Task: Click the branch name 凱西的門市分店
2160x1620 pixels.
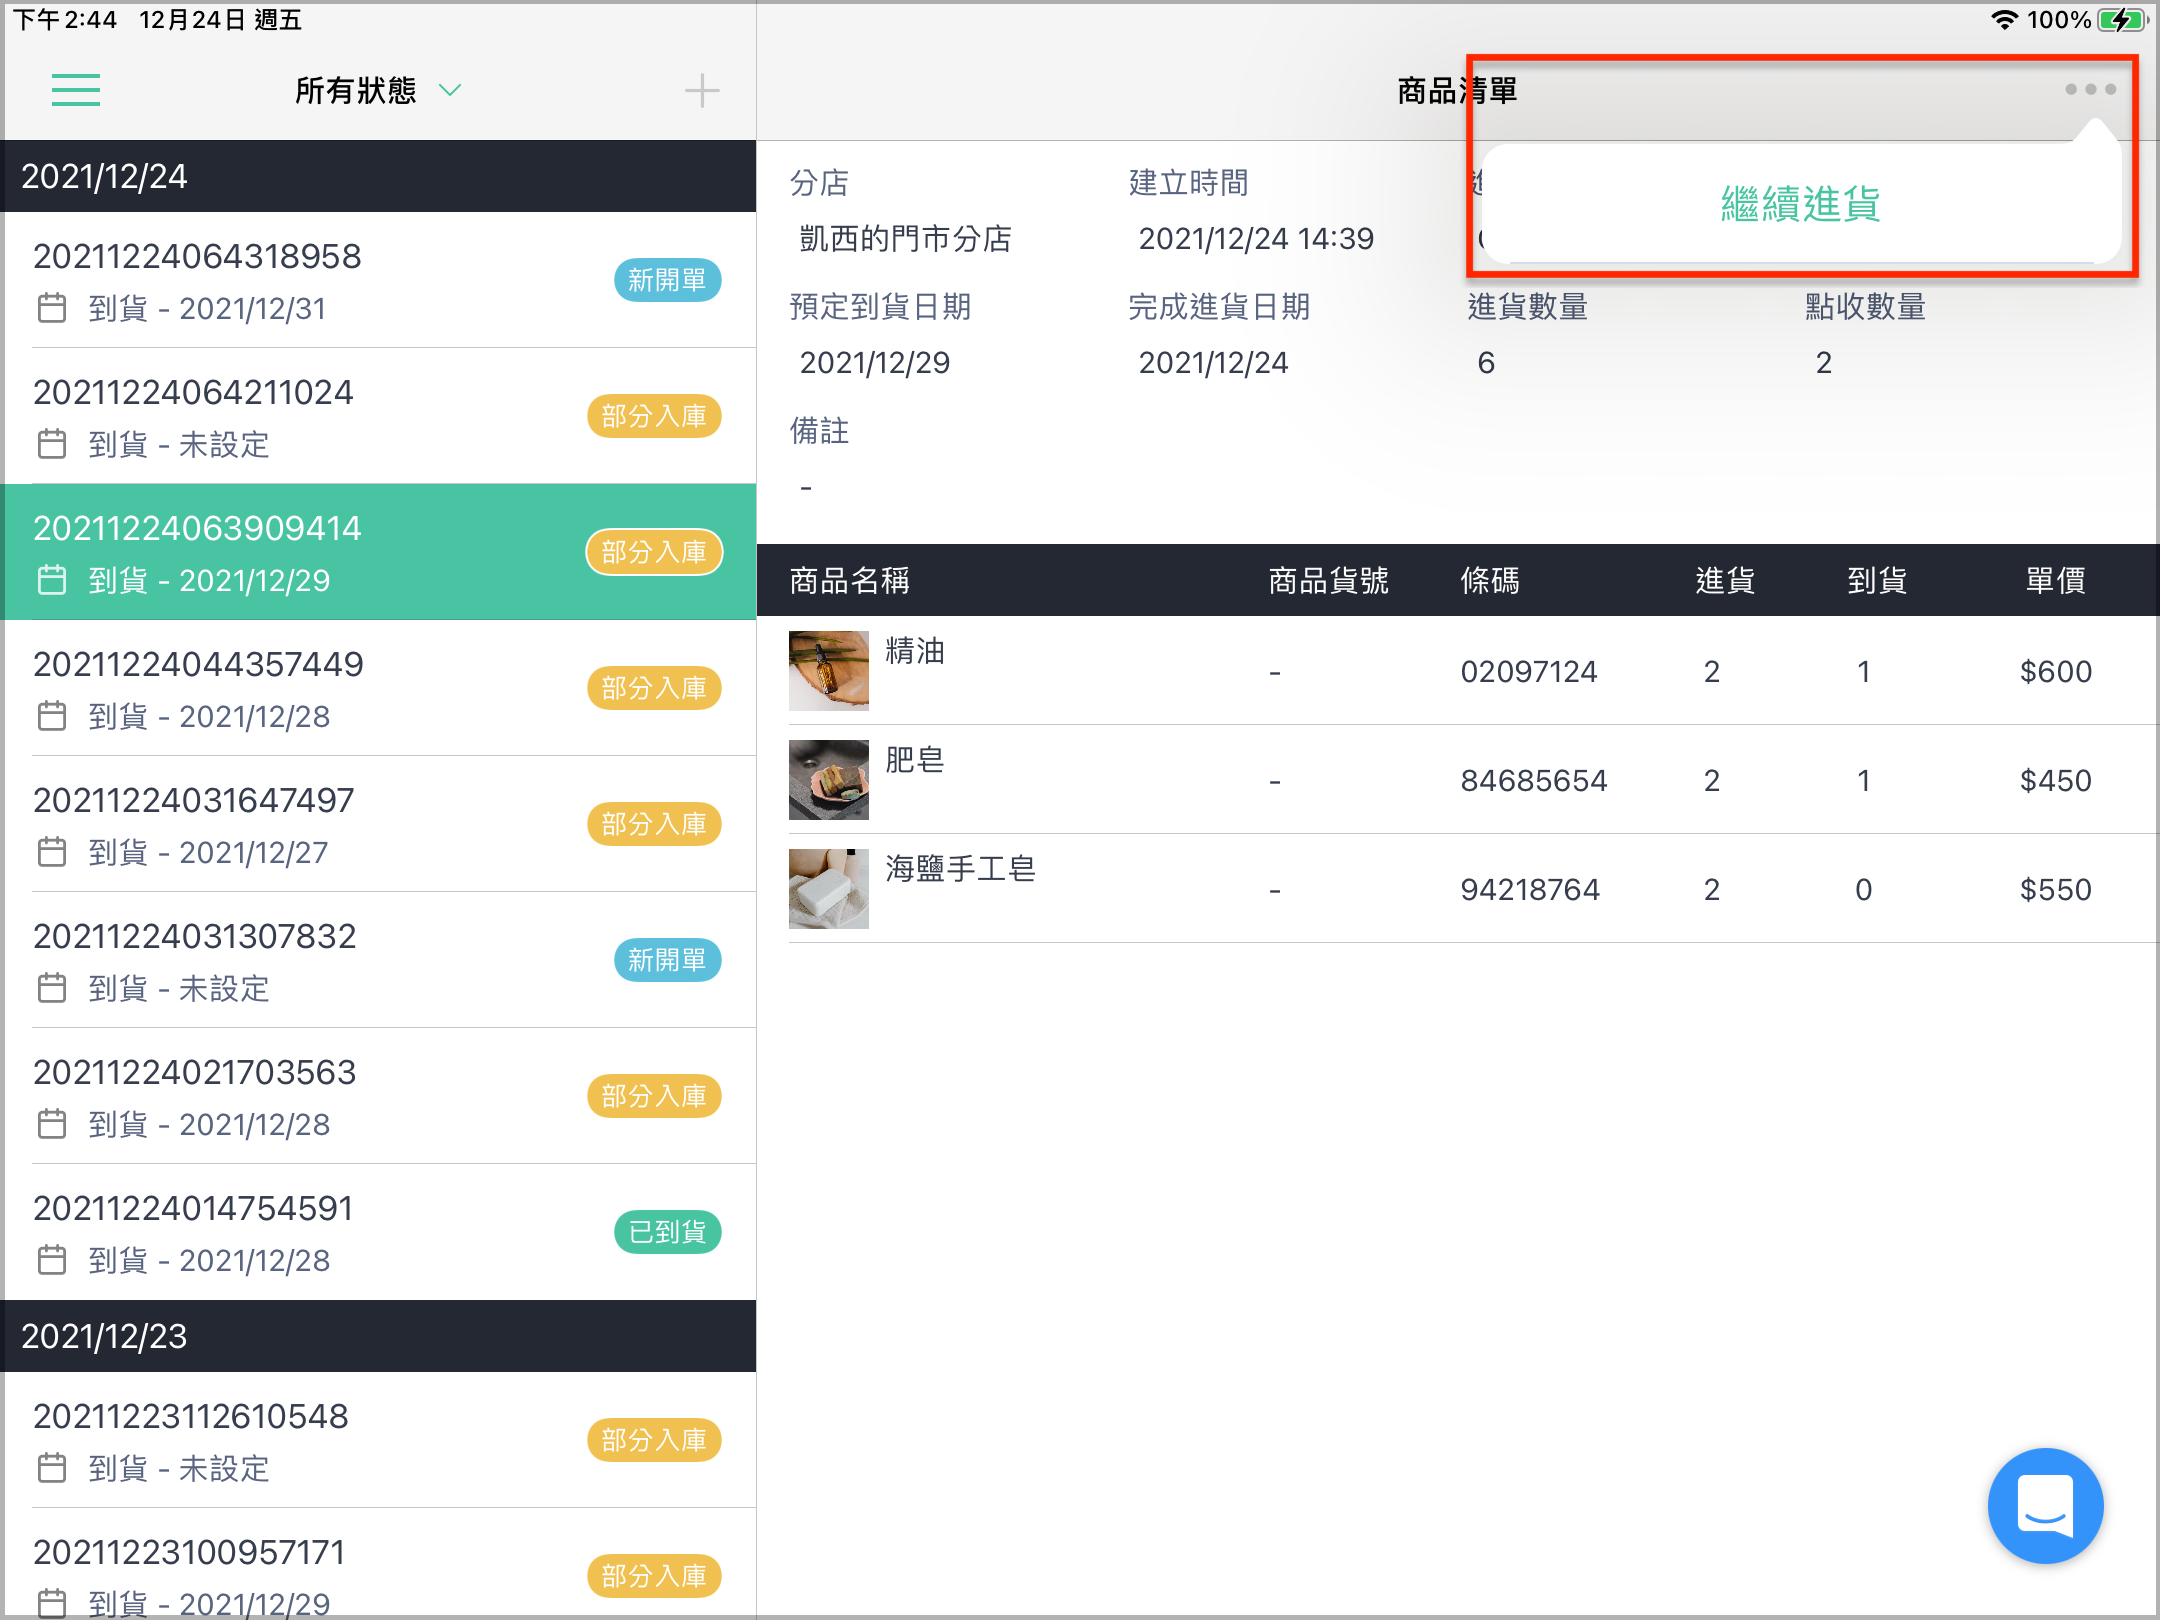Action: (x=906, y=238)
